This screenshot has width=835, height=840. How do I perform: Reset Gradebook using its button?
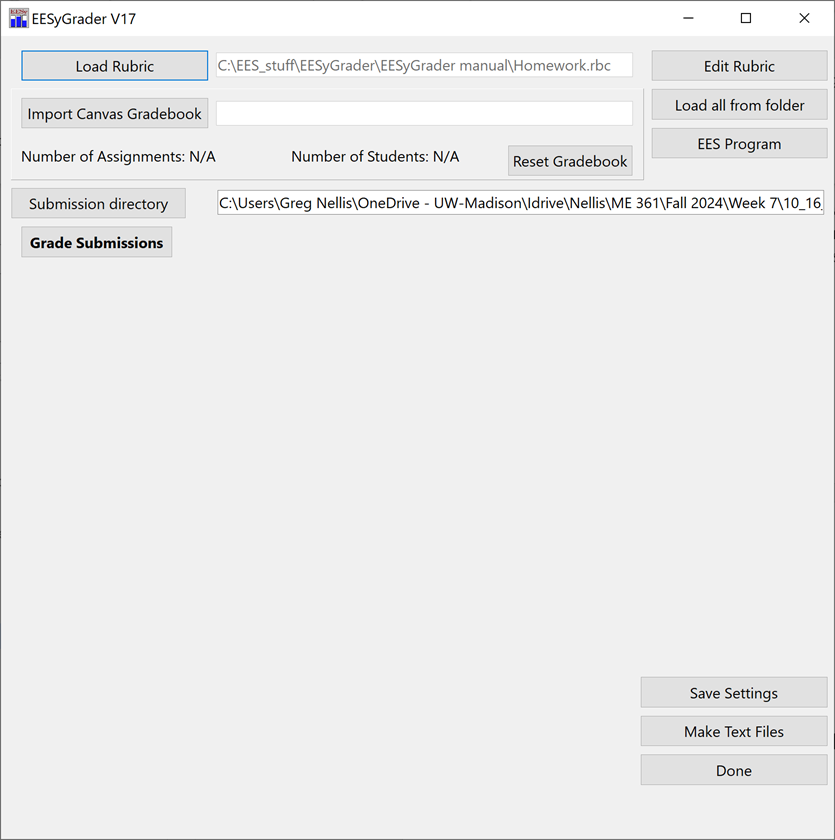pos(570,161)
